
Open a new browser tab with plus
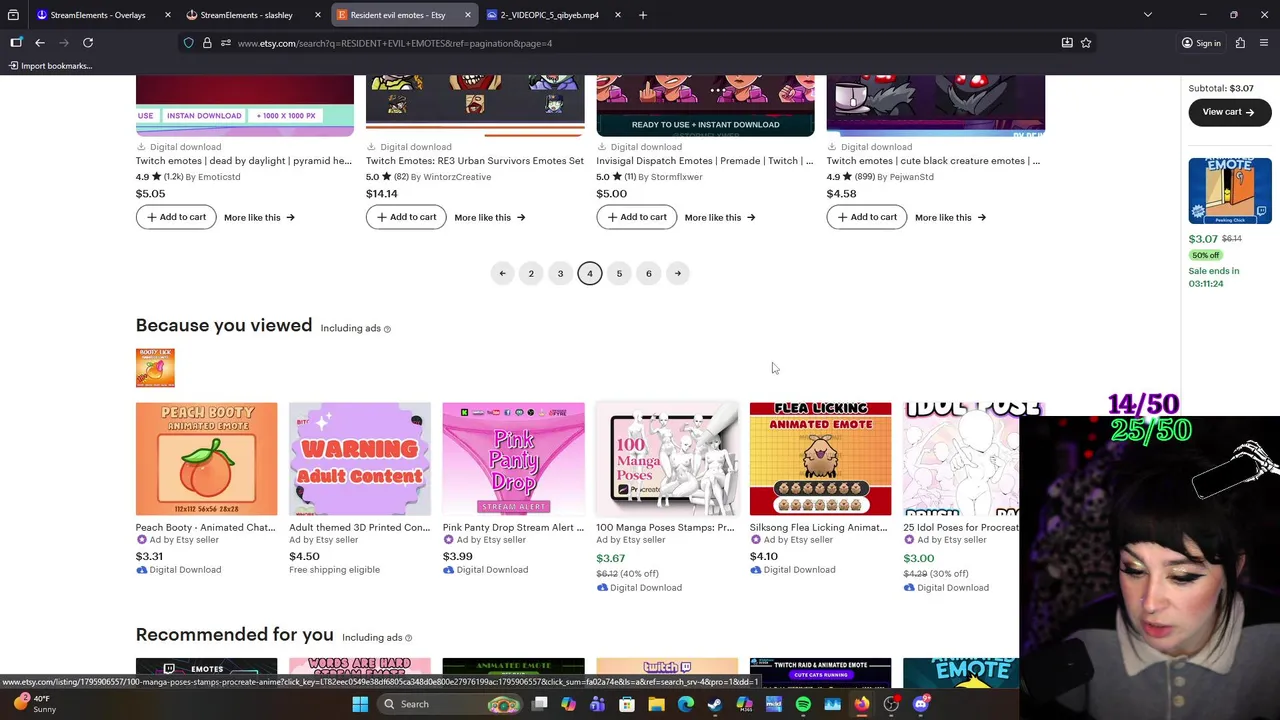(643, 15)
